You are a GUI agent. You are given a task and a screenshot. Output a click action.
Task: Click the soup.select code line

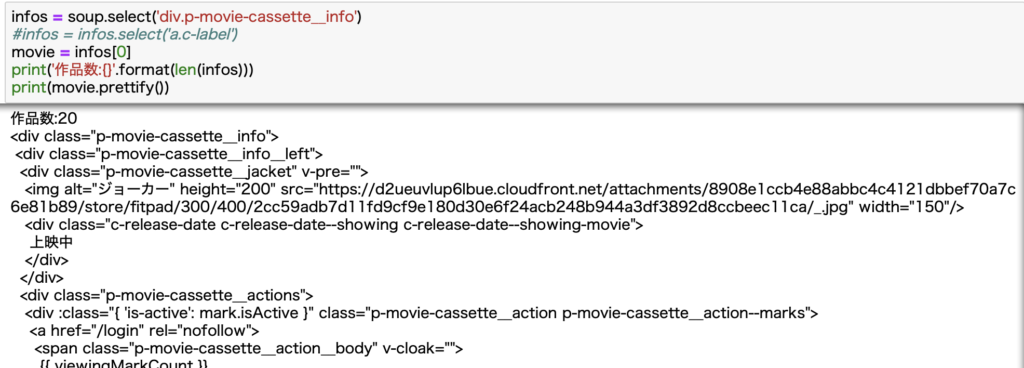tap(187, 17)
